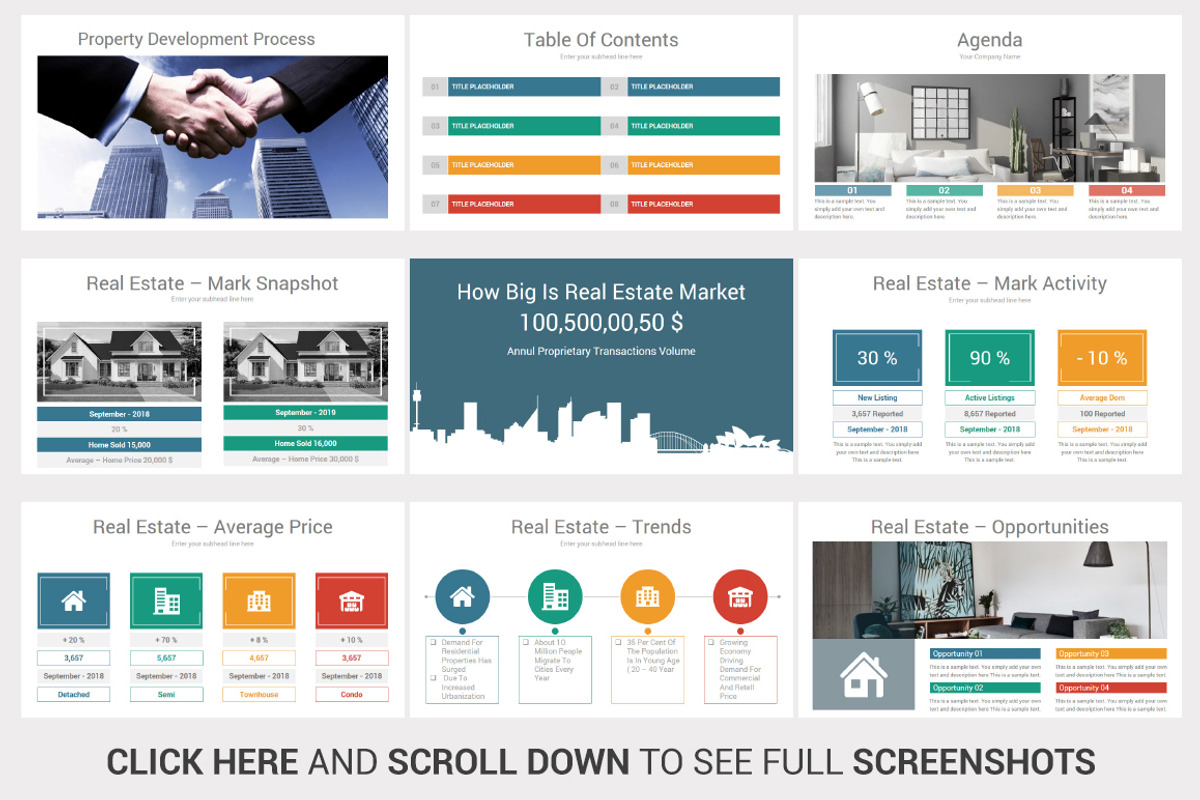Click 'Real Estate – Trends' title

pos(601,527)
